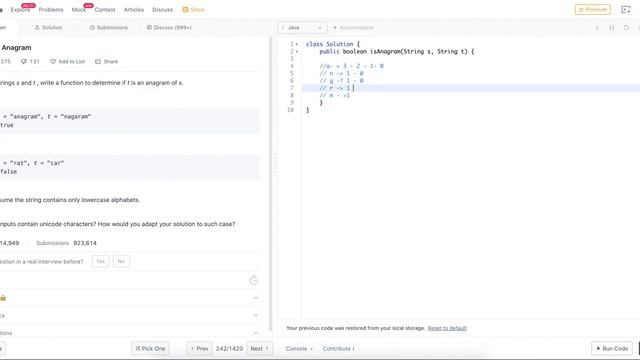Switch to the Discuss (999+) tab
The width and height of the screenshot is (640, 360).
(169, 28)
